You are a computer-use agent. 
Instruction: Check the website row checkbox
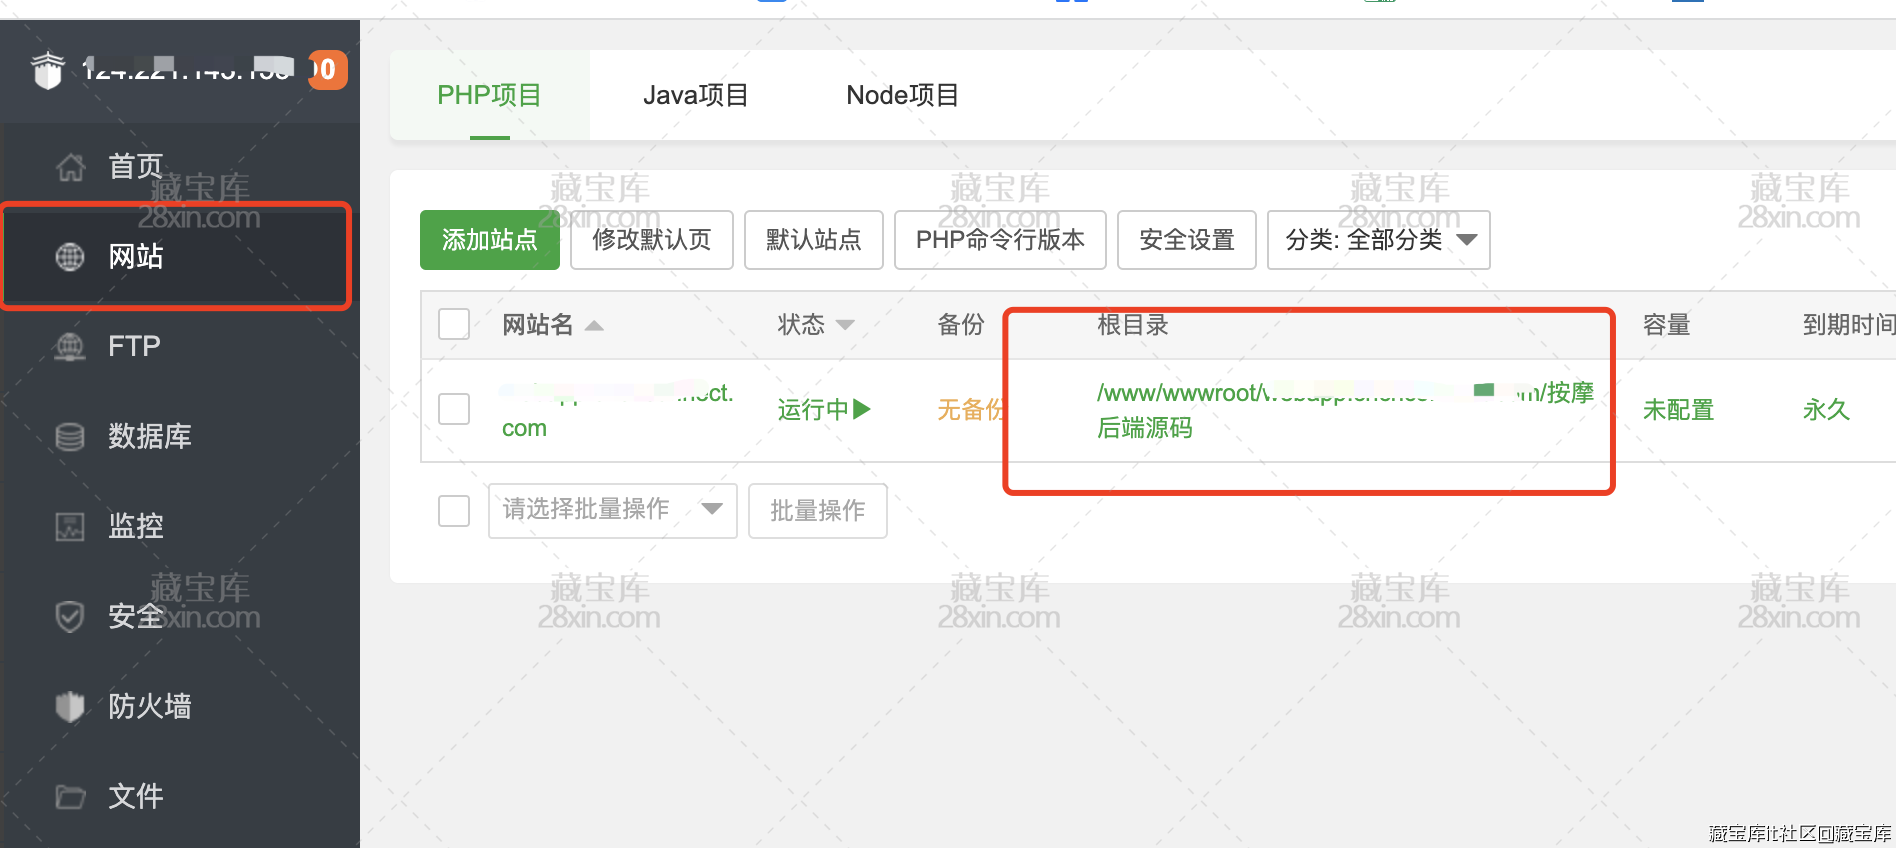[454, 409]
